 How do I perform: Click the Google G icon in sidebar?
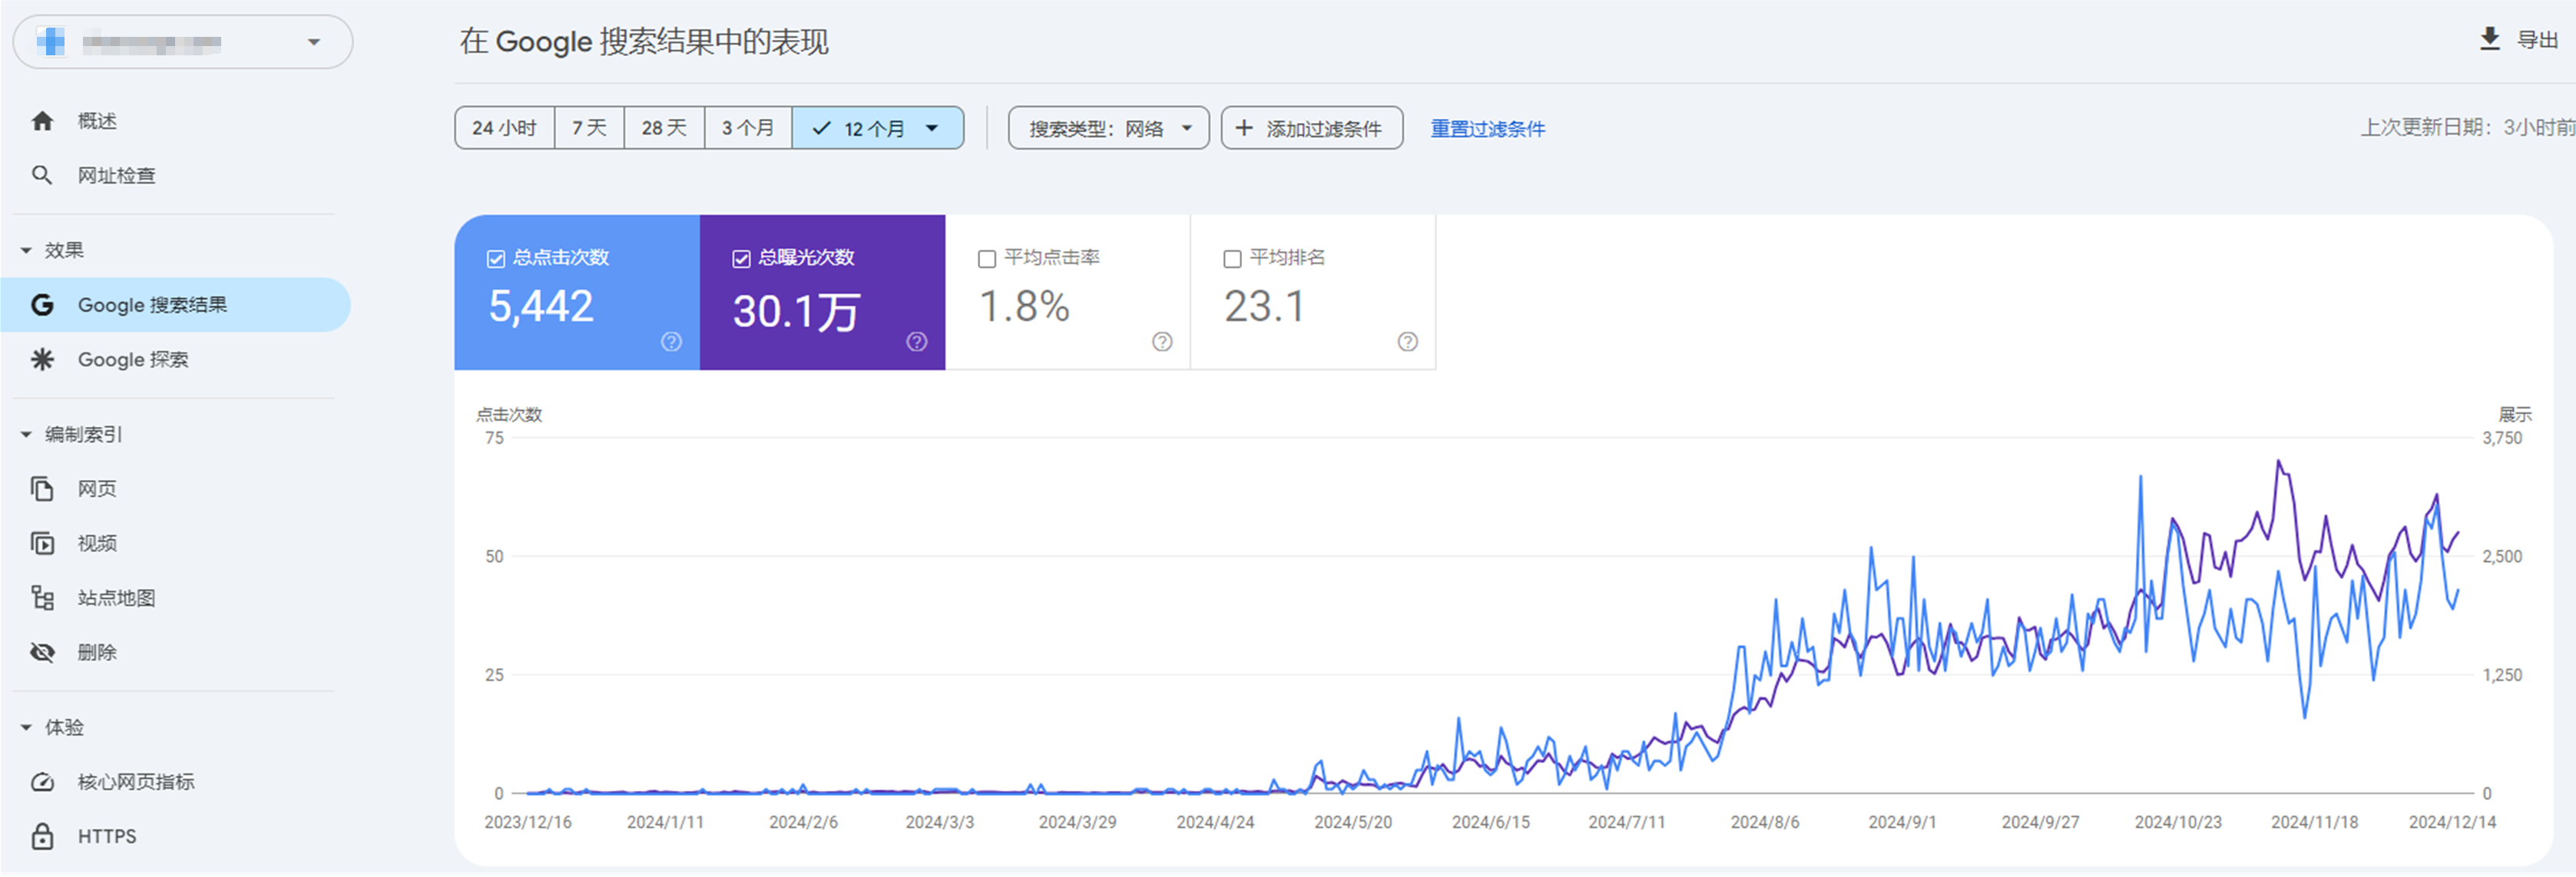pos(42,305)
